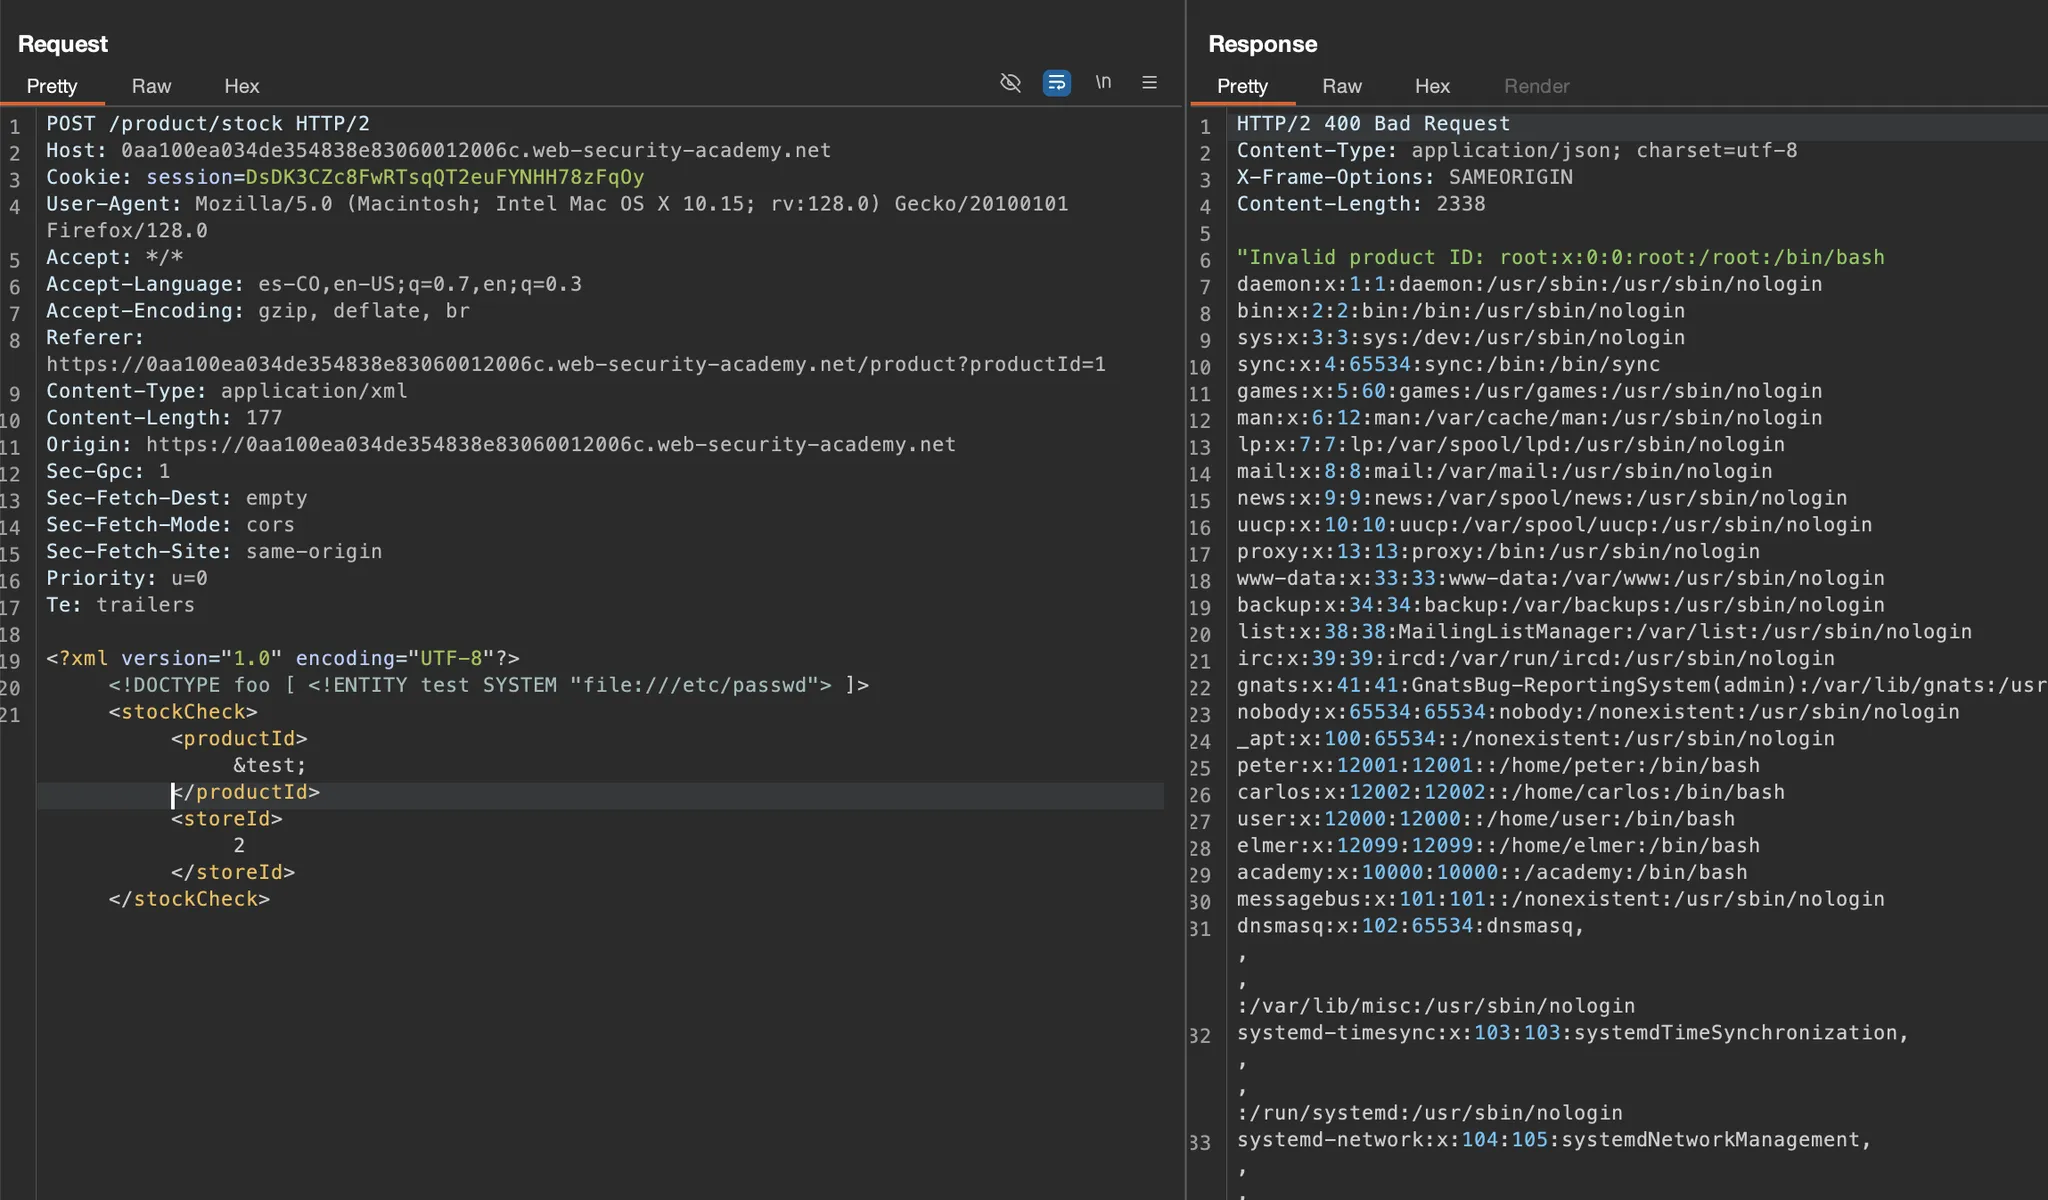
Task: Open the Response Hex tab
Action: tap(1431, 87)
